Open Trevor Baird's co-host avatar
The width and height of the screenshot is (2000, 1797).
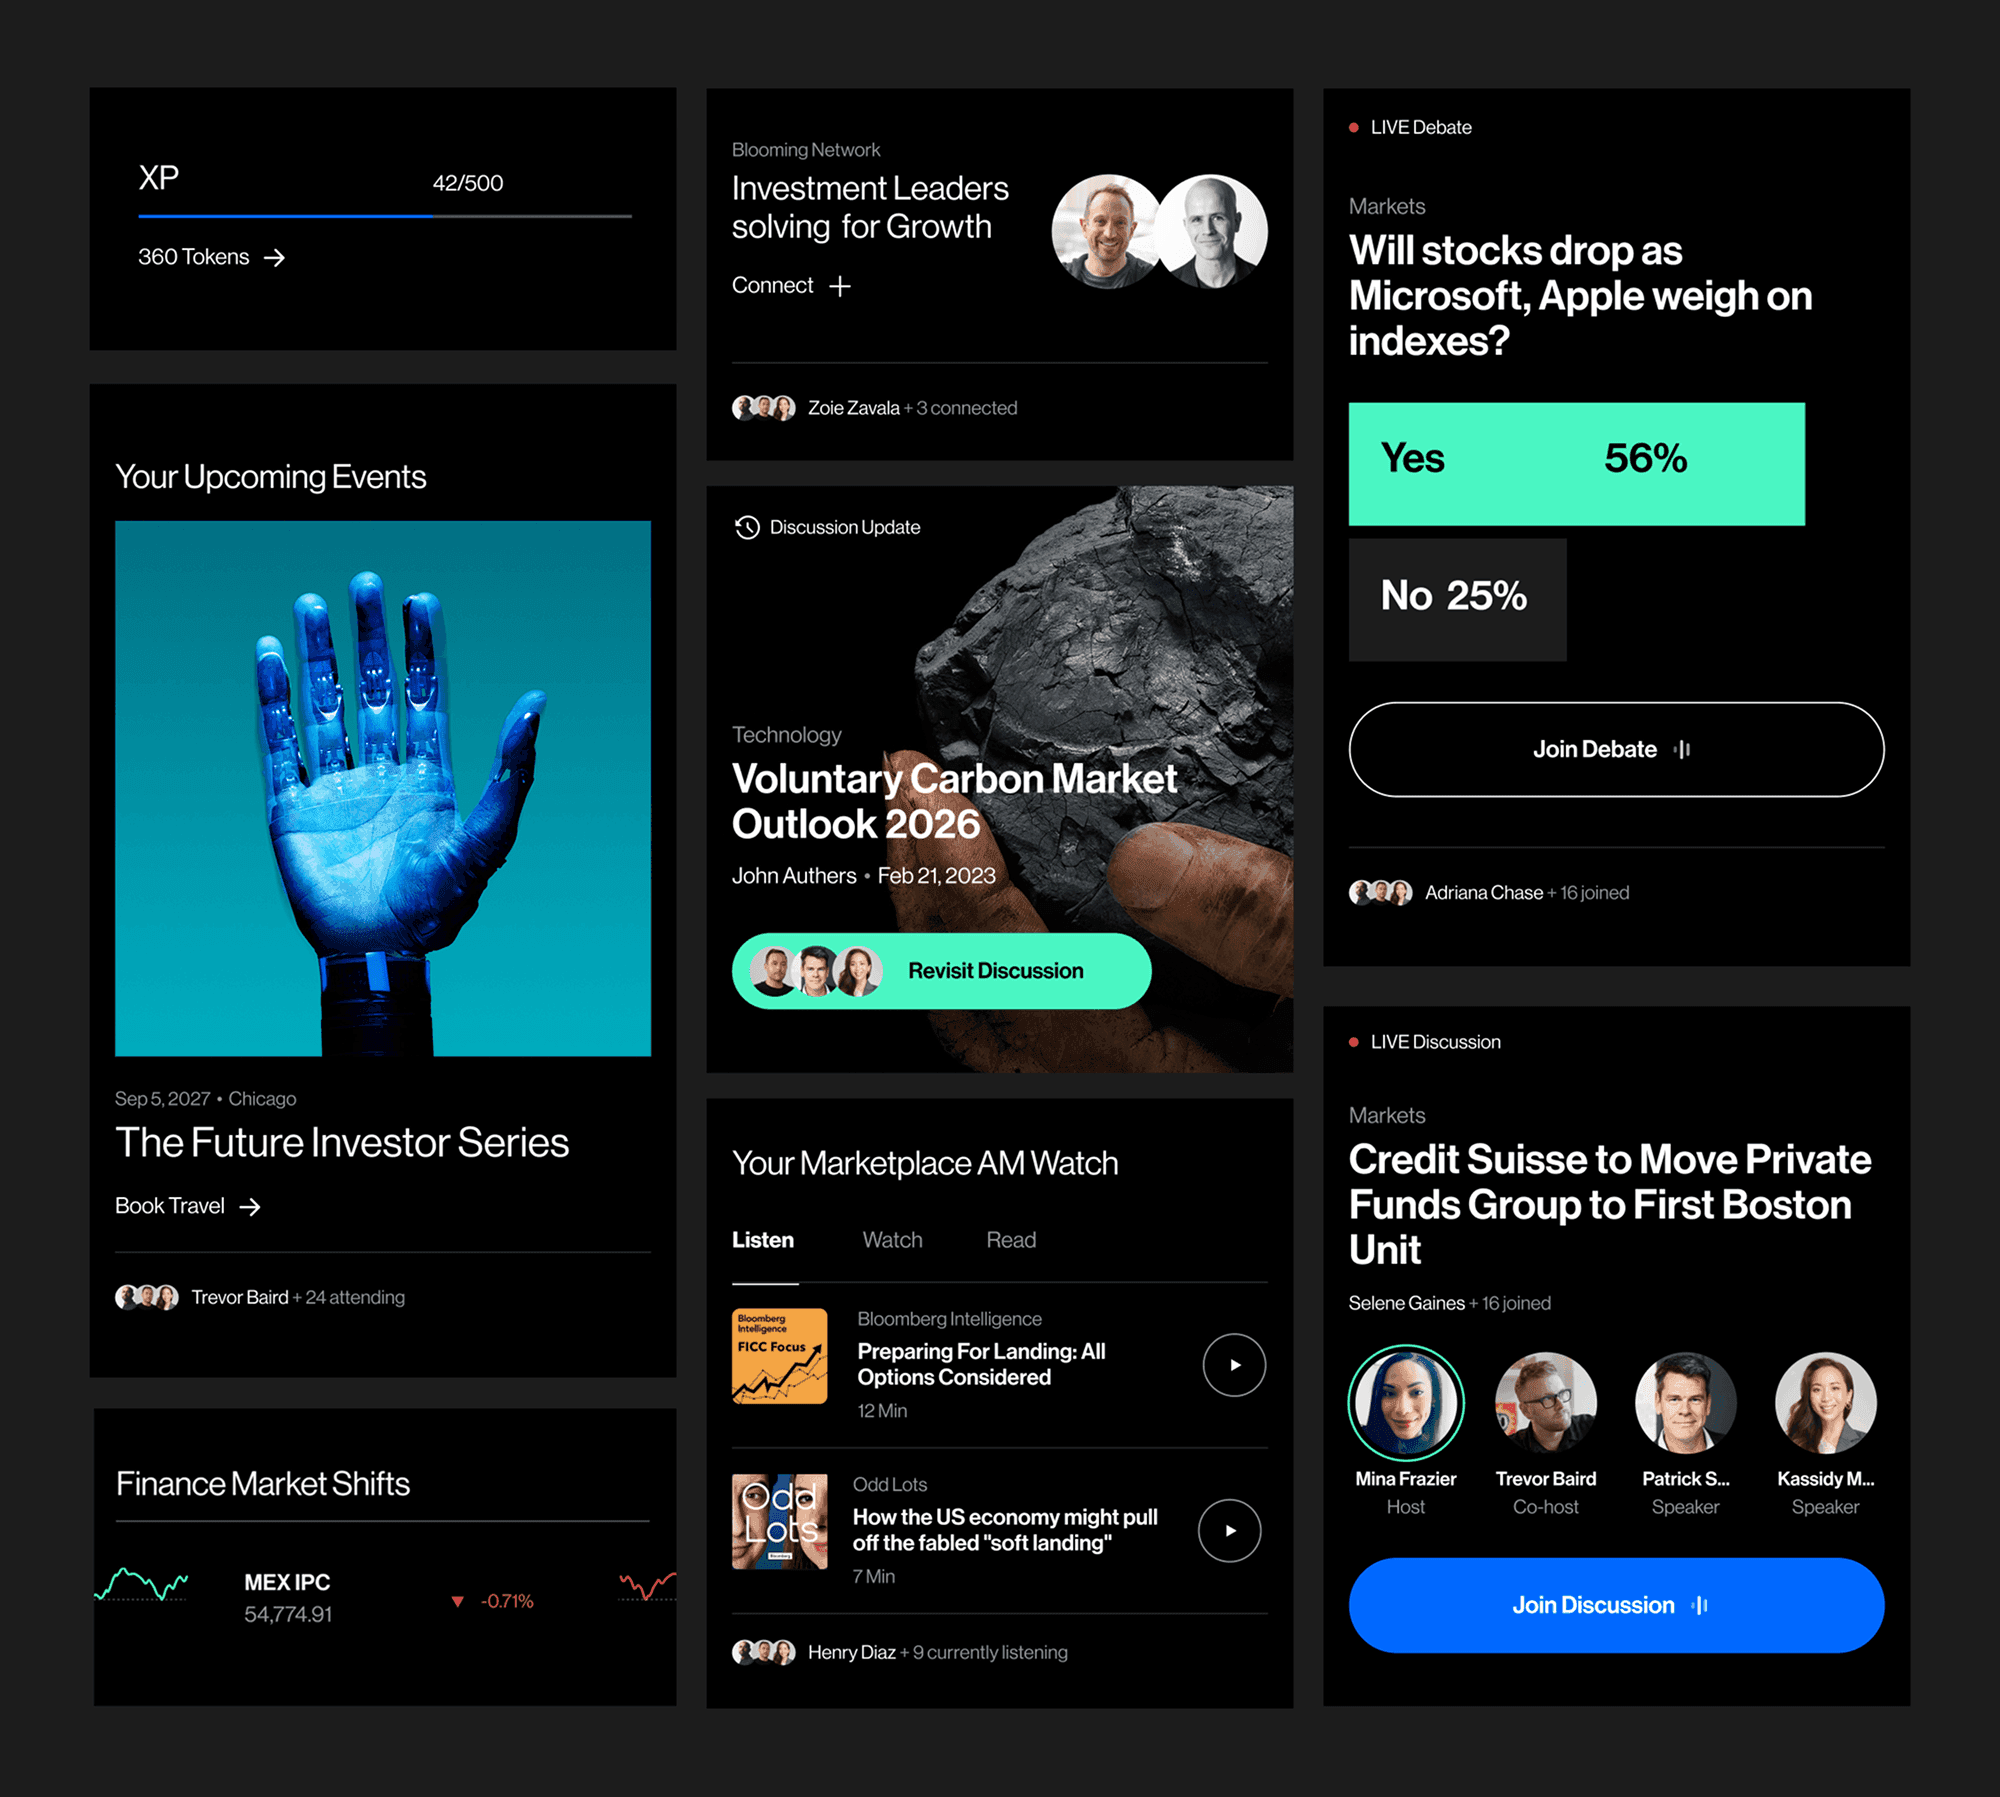point(1545,1403)
